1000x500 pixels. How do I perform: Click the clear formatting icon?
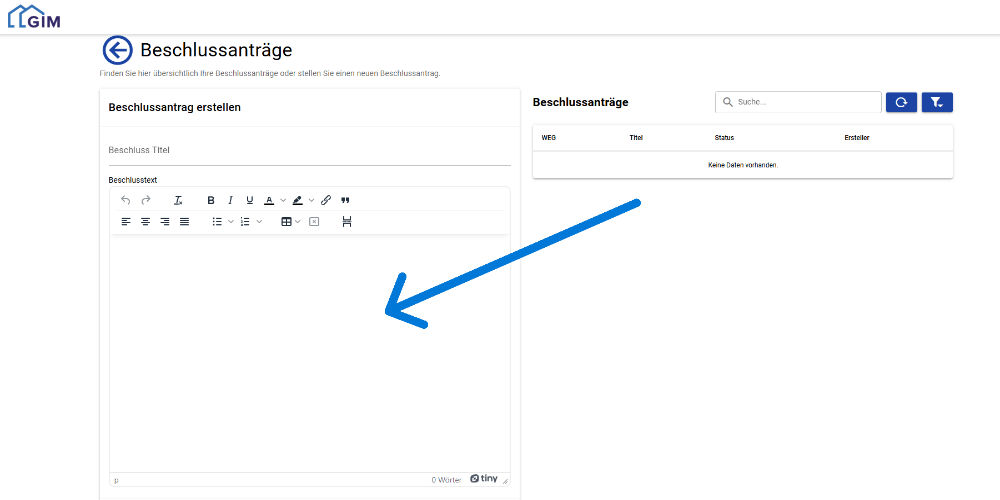click(178, 200)
